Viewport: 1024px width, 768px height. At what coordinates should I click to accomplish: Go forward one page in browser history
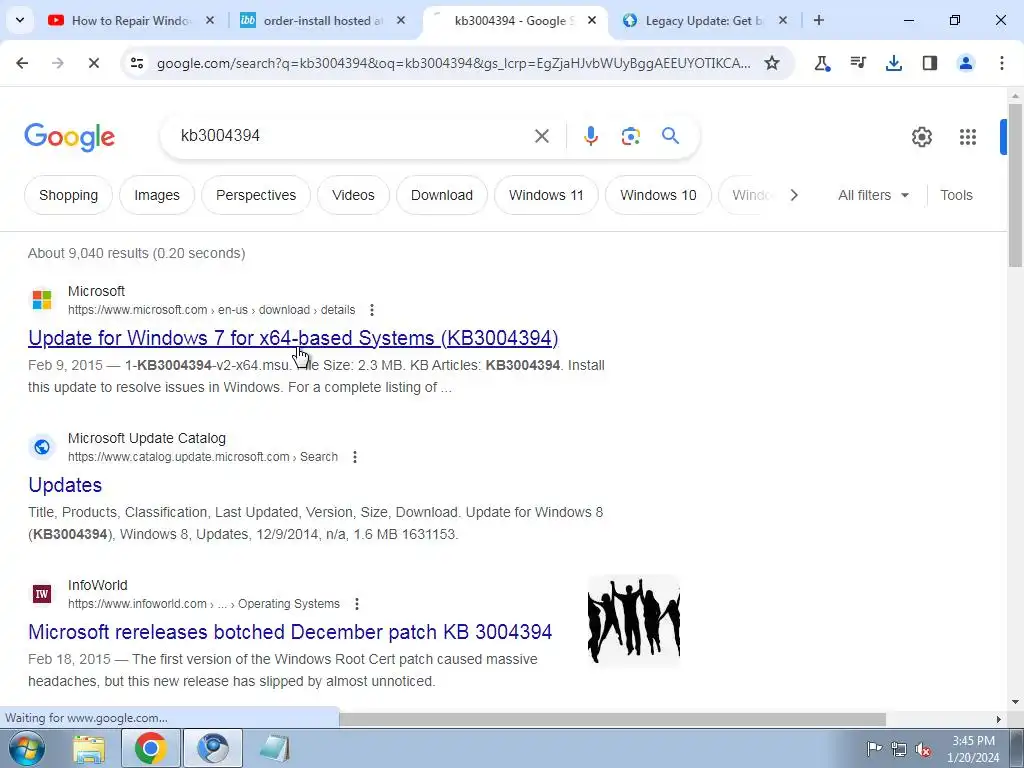click(x=58, y=63)
